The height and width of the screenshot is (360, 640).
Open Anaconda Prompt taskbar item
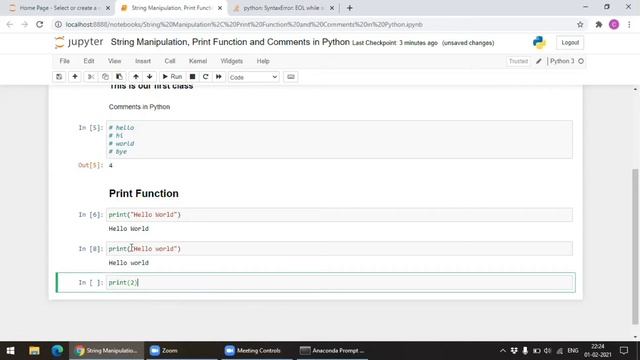[x=332, y=351]
